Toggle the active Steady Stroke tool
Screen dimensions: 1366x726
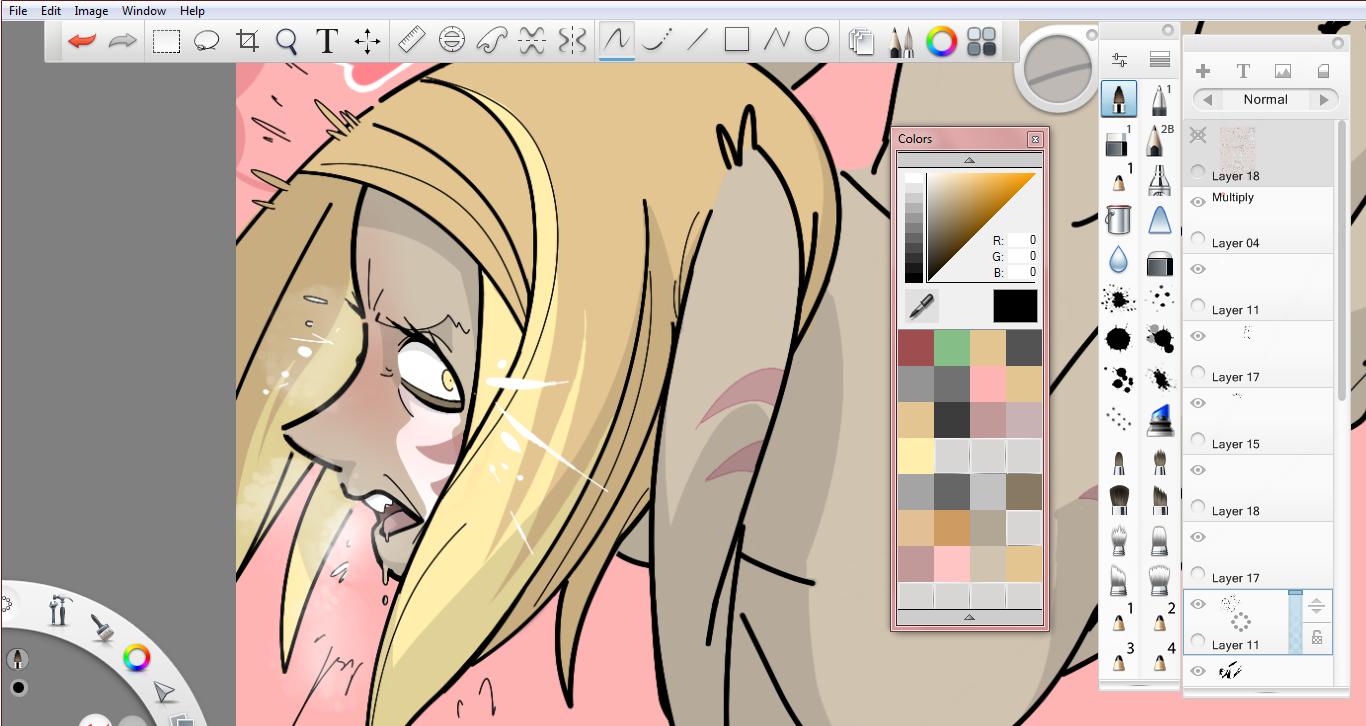pyautogui.click(x=617, y=41)
